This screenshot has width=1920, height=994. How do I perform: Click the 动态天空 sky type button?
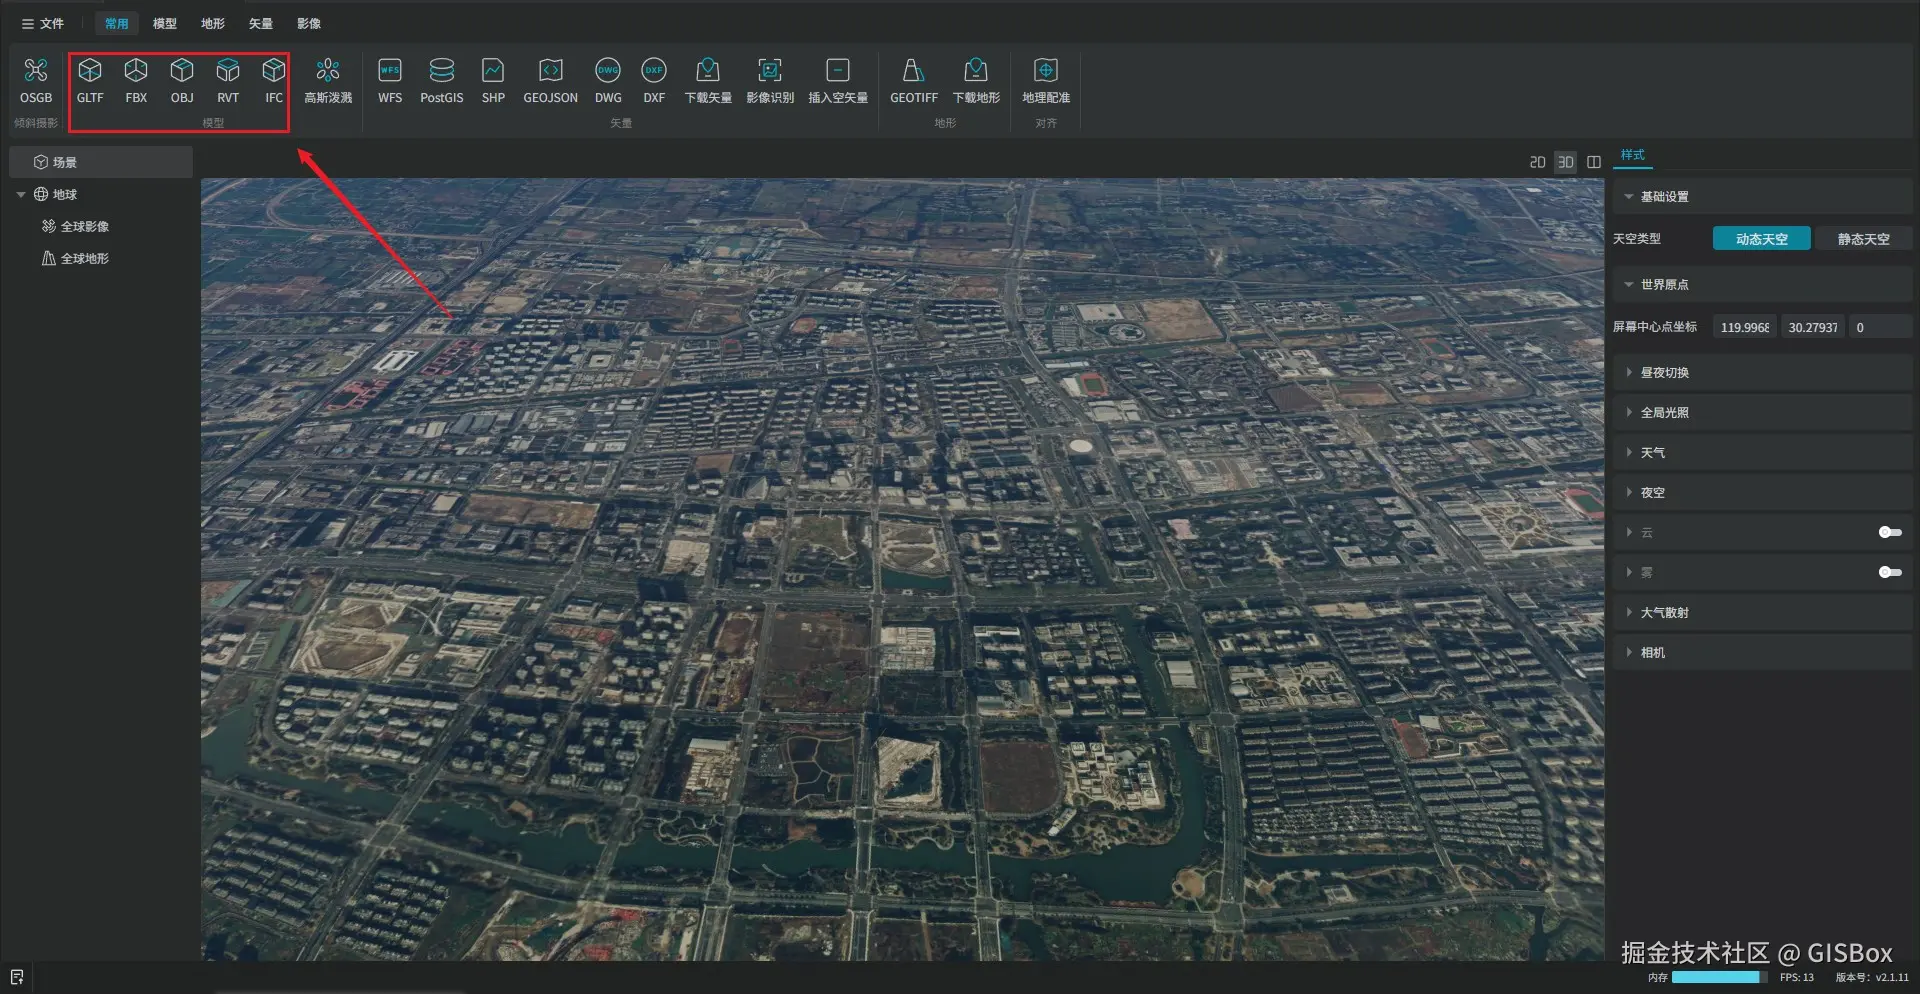point(1761,239)
